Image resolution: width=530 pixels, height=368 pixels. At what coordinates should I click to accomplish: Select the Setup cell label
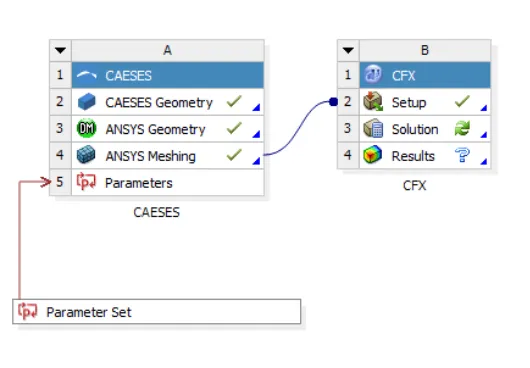(x=409, y=102)
